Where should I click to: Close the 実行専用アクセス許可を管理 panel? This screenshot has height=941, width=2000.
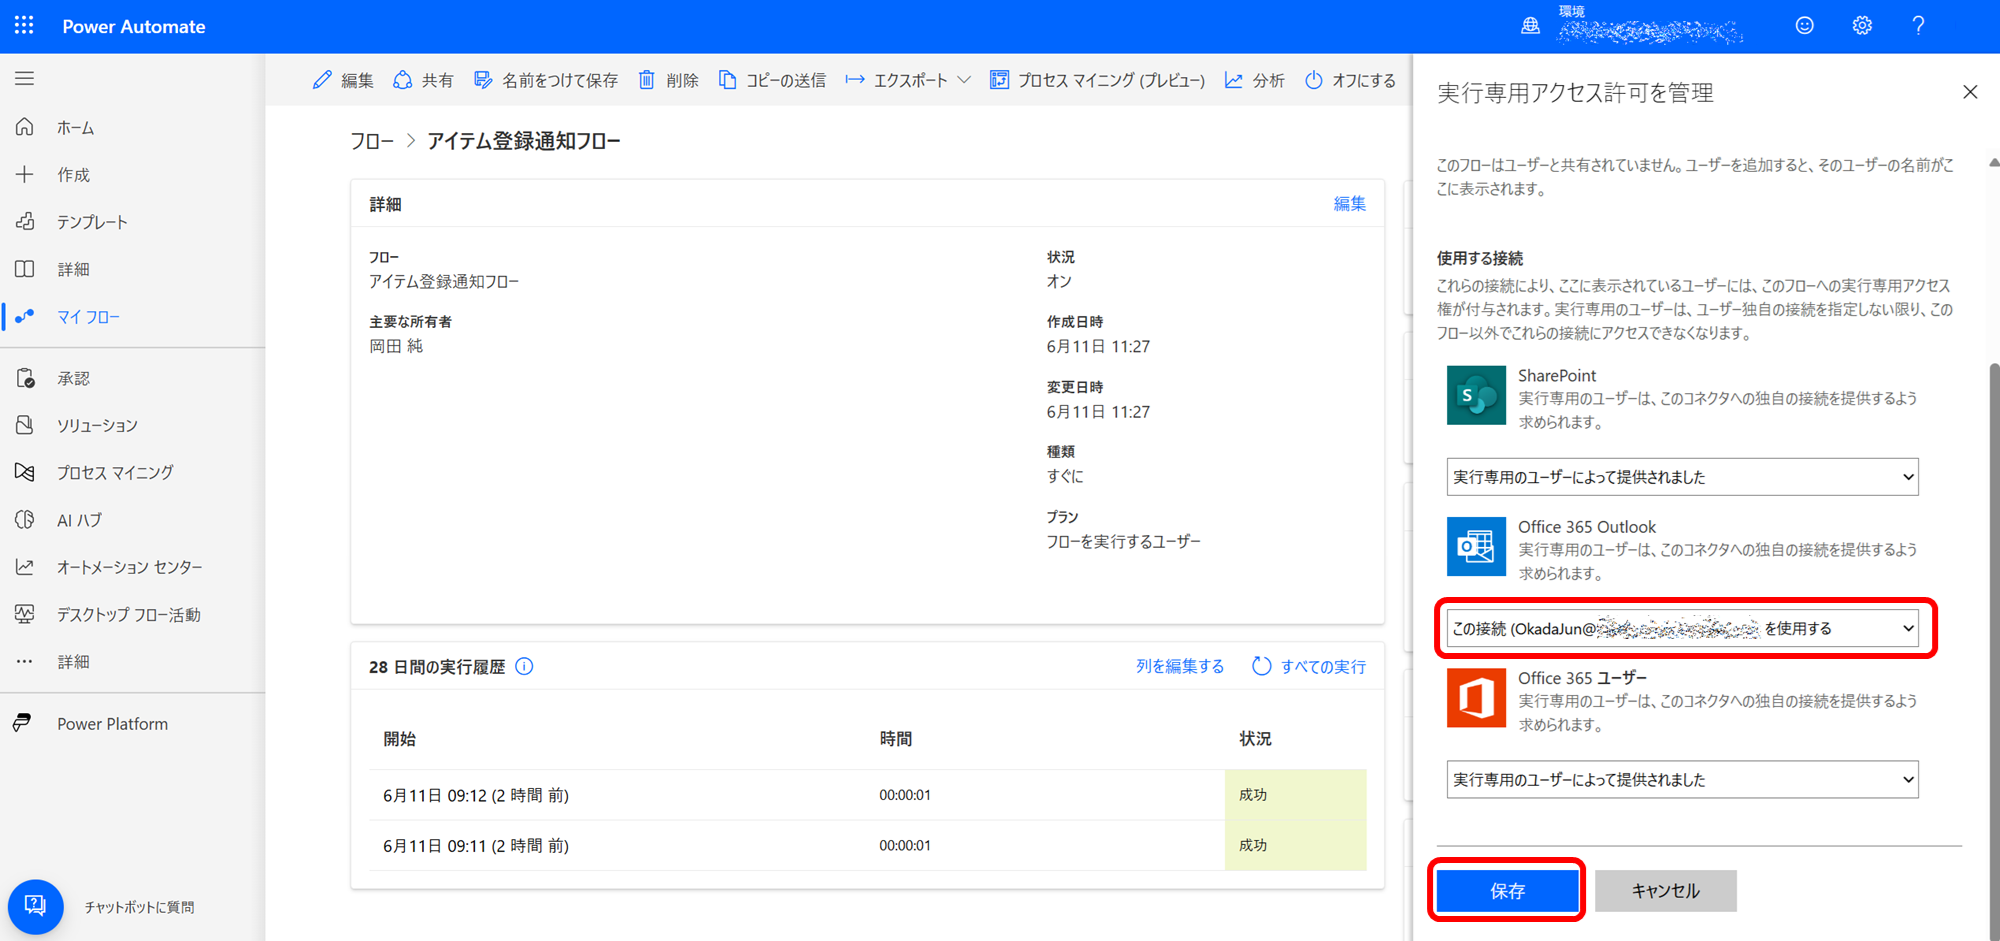click(x=1970, y=92)
